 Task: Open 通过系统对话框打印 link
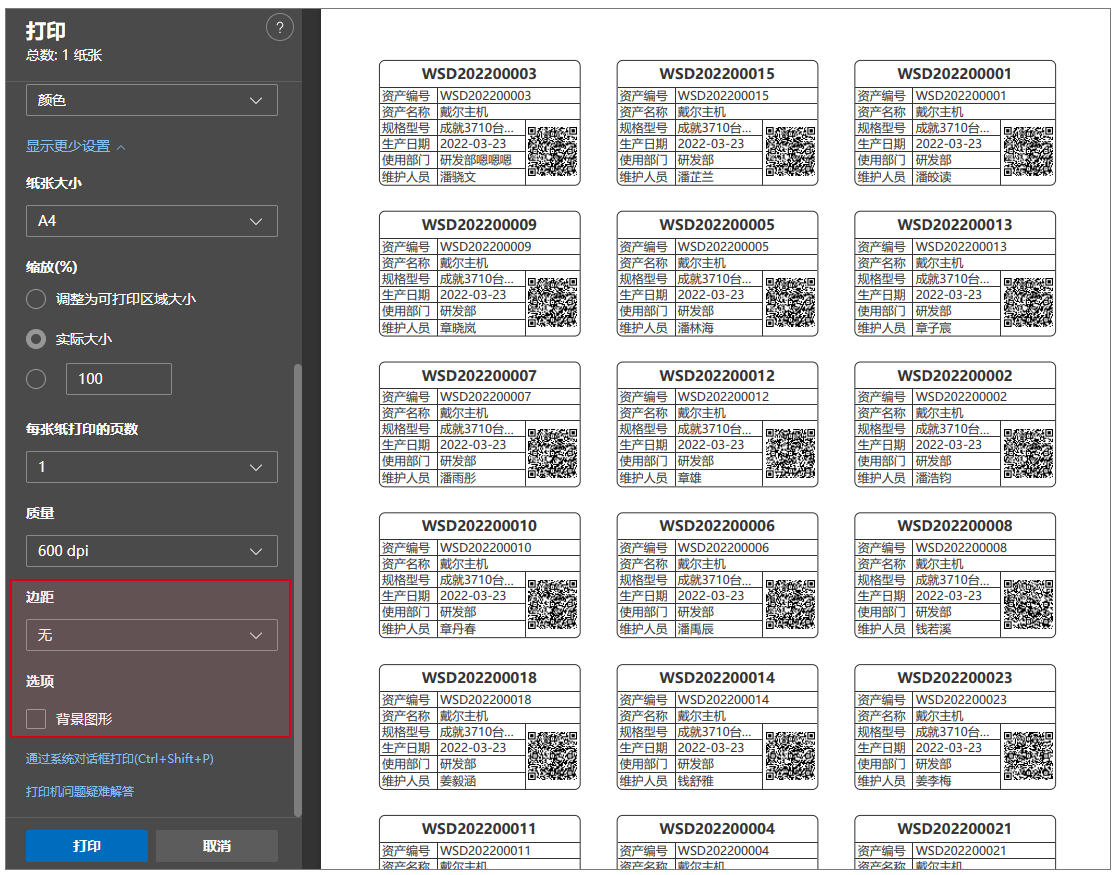coord(119,759)
